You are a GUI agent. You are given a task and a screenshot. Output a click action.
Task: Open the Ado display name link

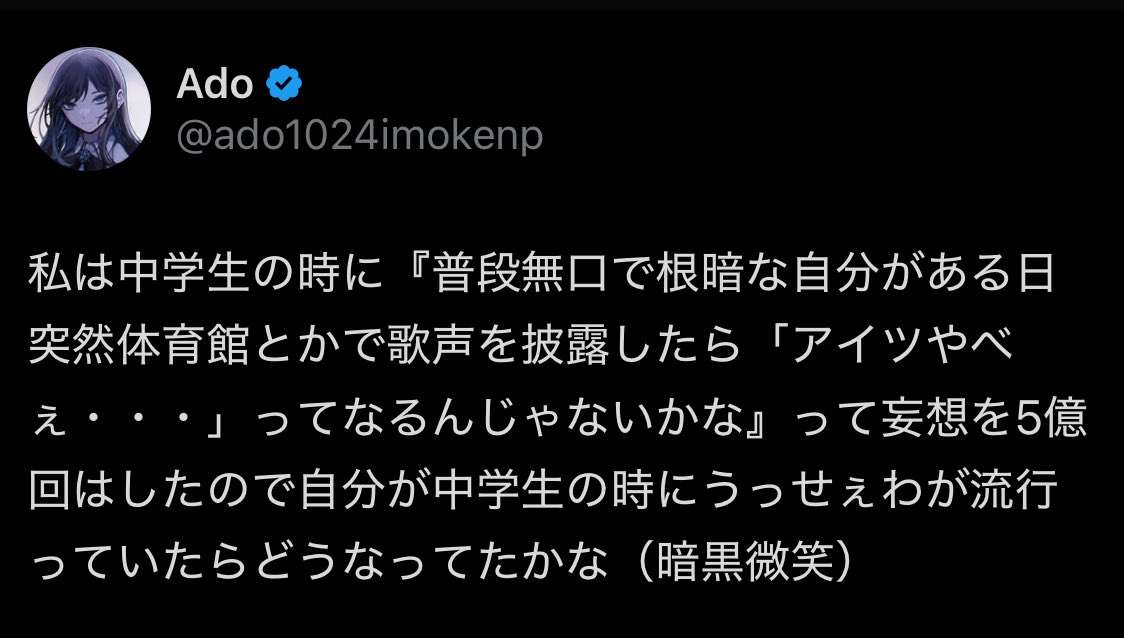[x=215, y=86]
